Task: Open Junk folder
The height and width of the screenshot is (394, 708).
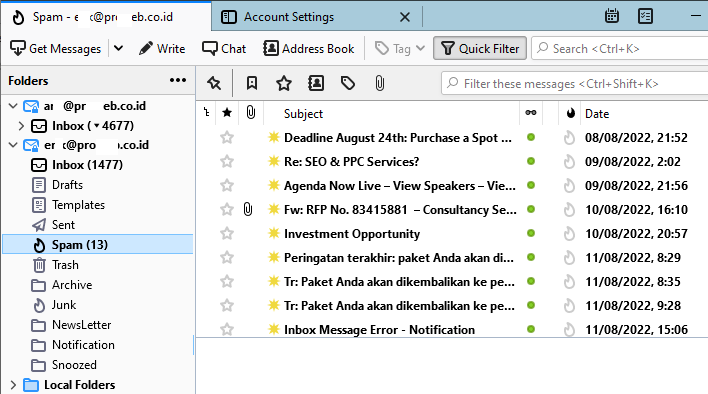Action: pos(64,305)
